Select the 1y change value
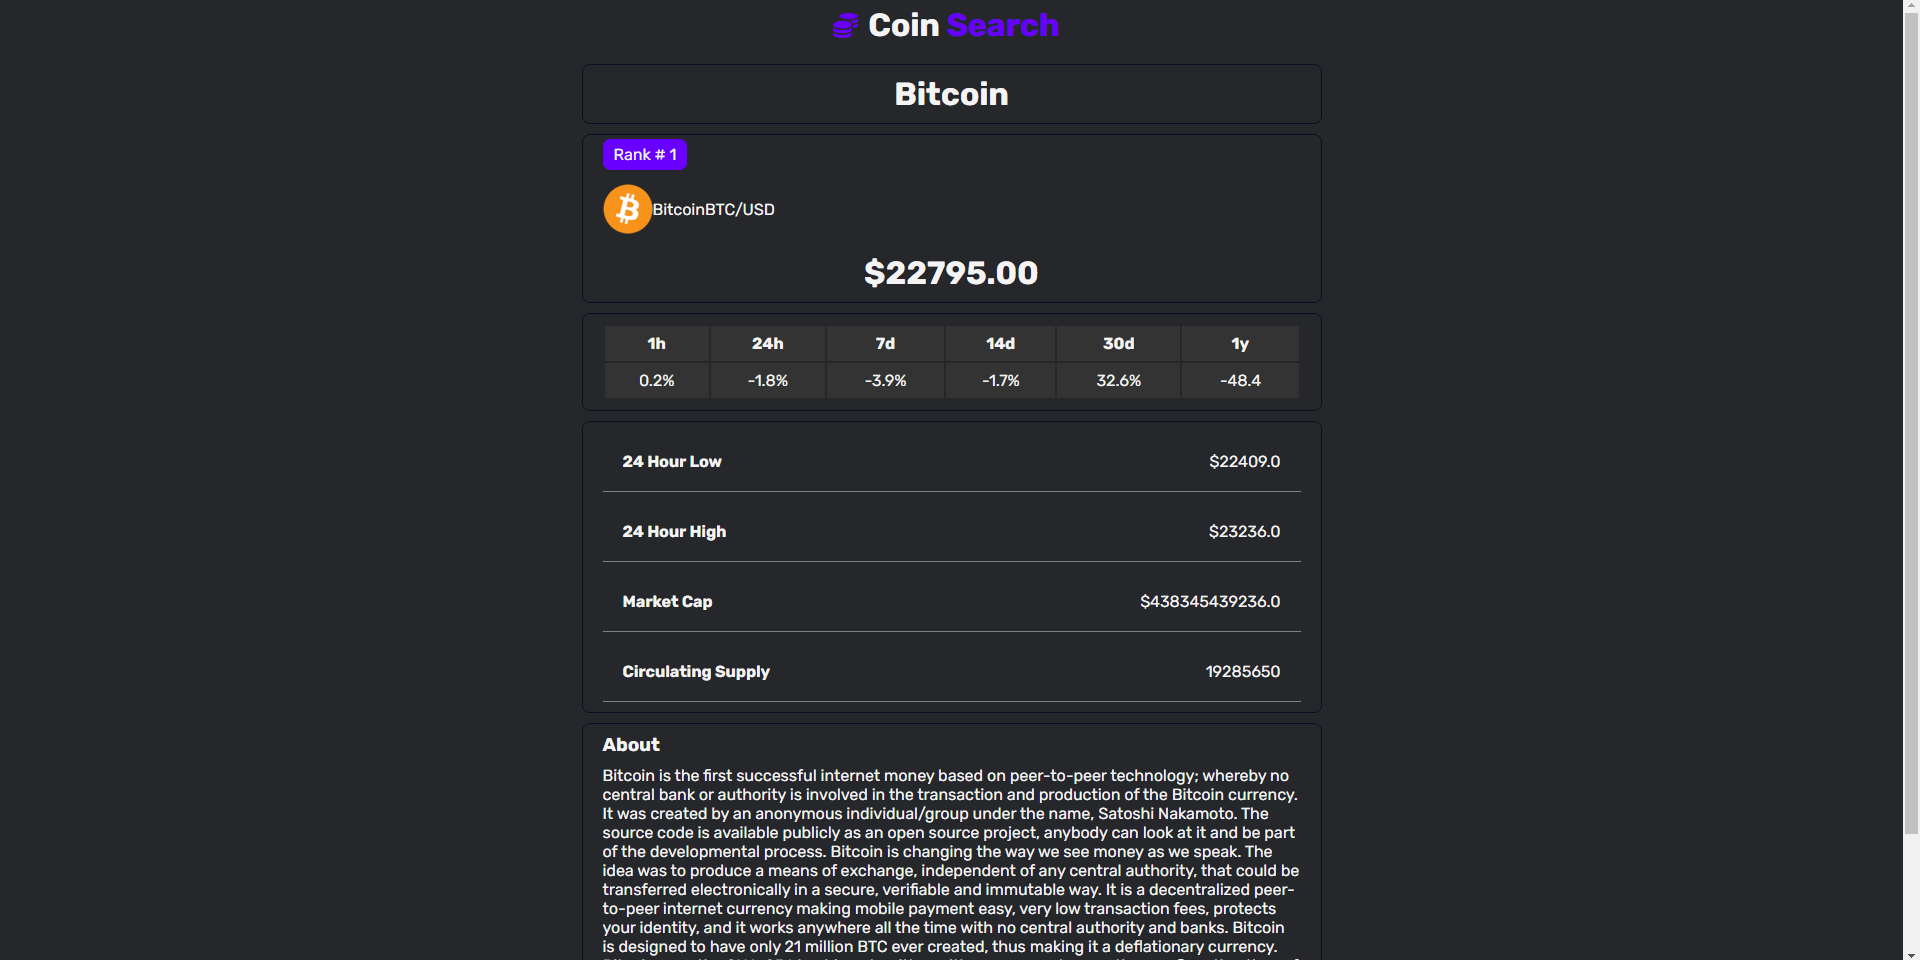Screen dimensions: 1920x960 [x=1240, y=380]
